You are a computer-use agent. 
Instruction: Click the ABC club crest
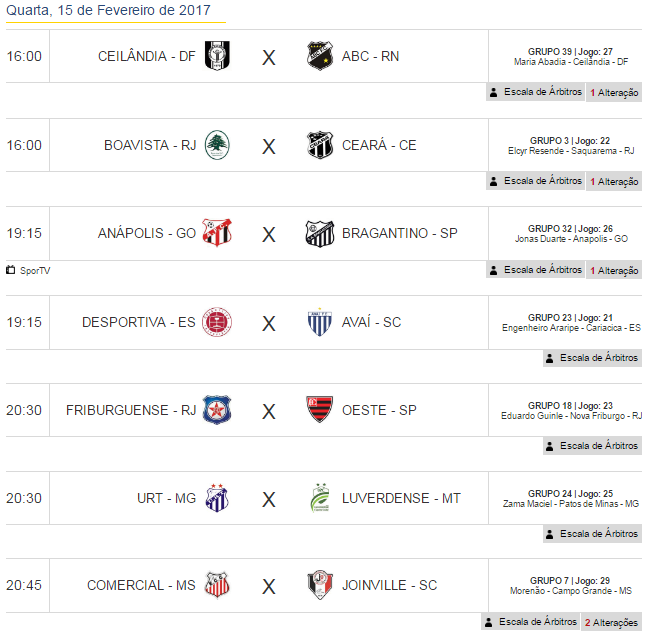coord(320,56)
